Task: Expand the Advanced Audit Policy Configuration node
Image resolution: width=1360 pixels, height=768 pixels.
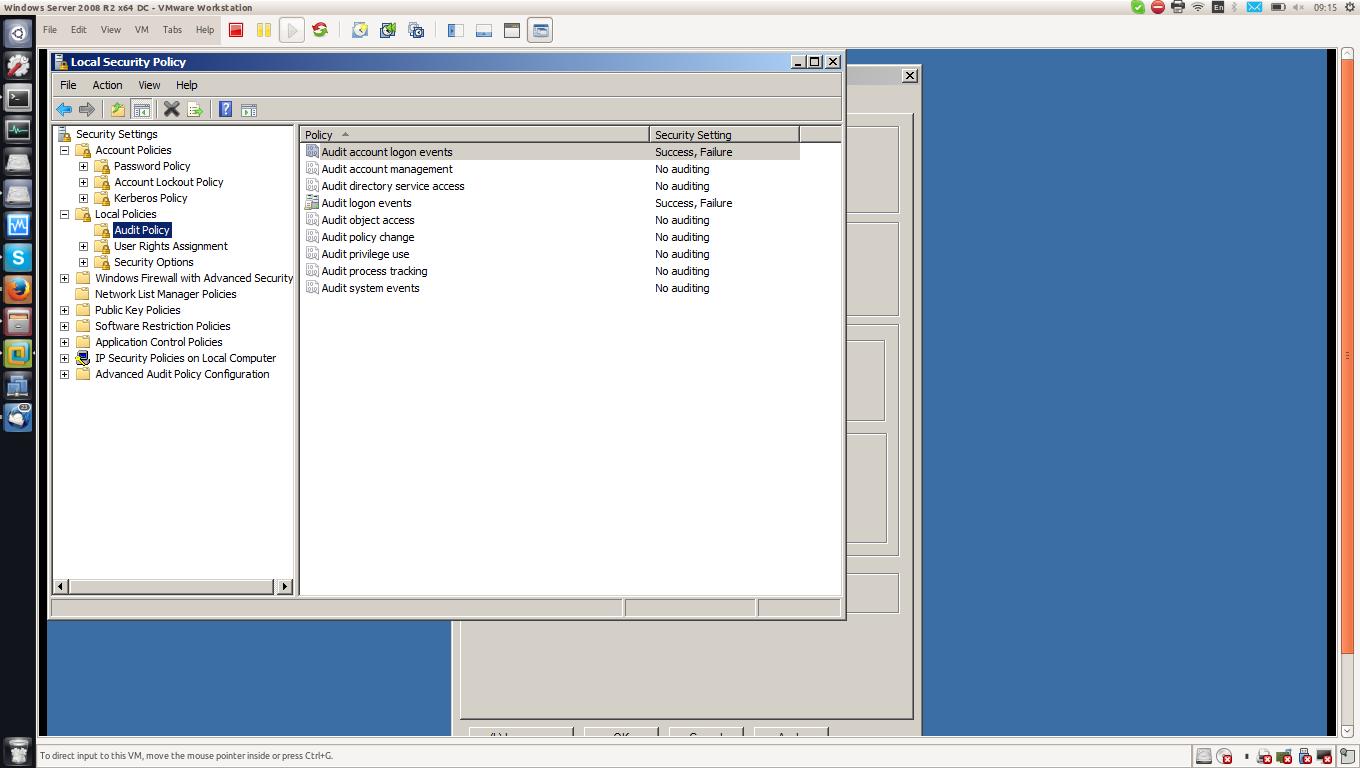Action: click(x=65, y=374)
